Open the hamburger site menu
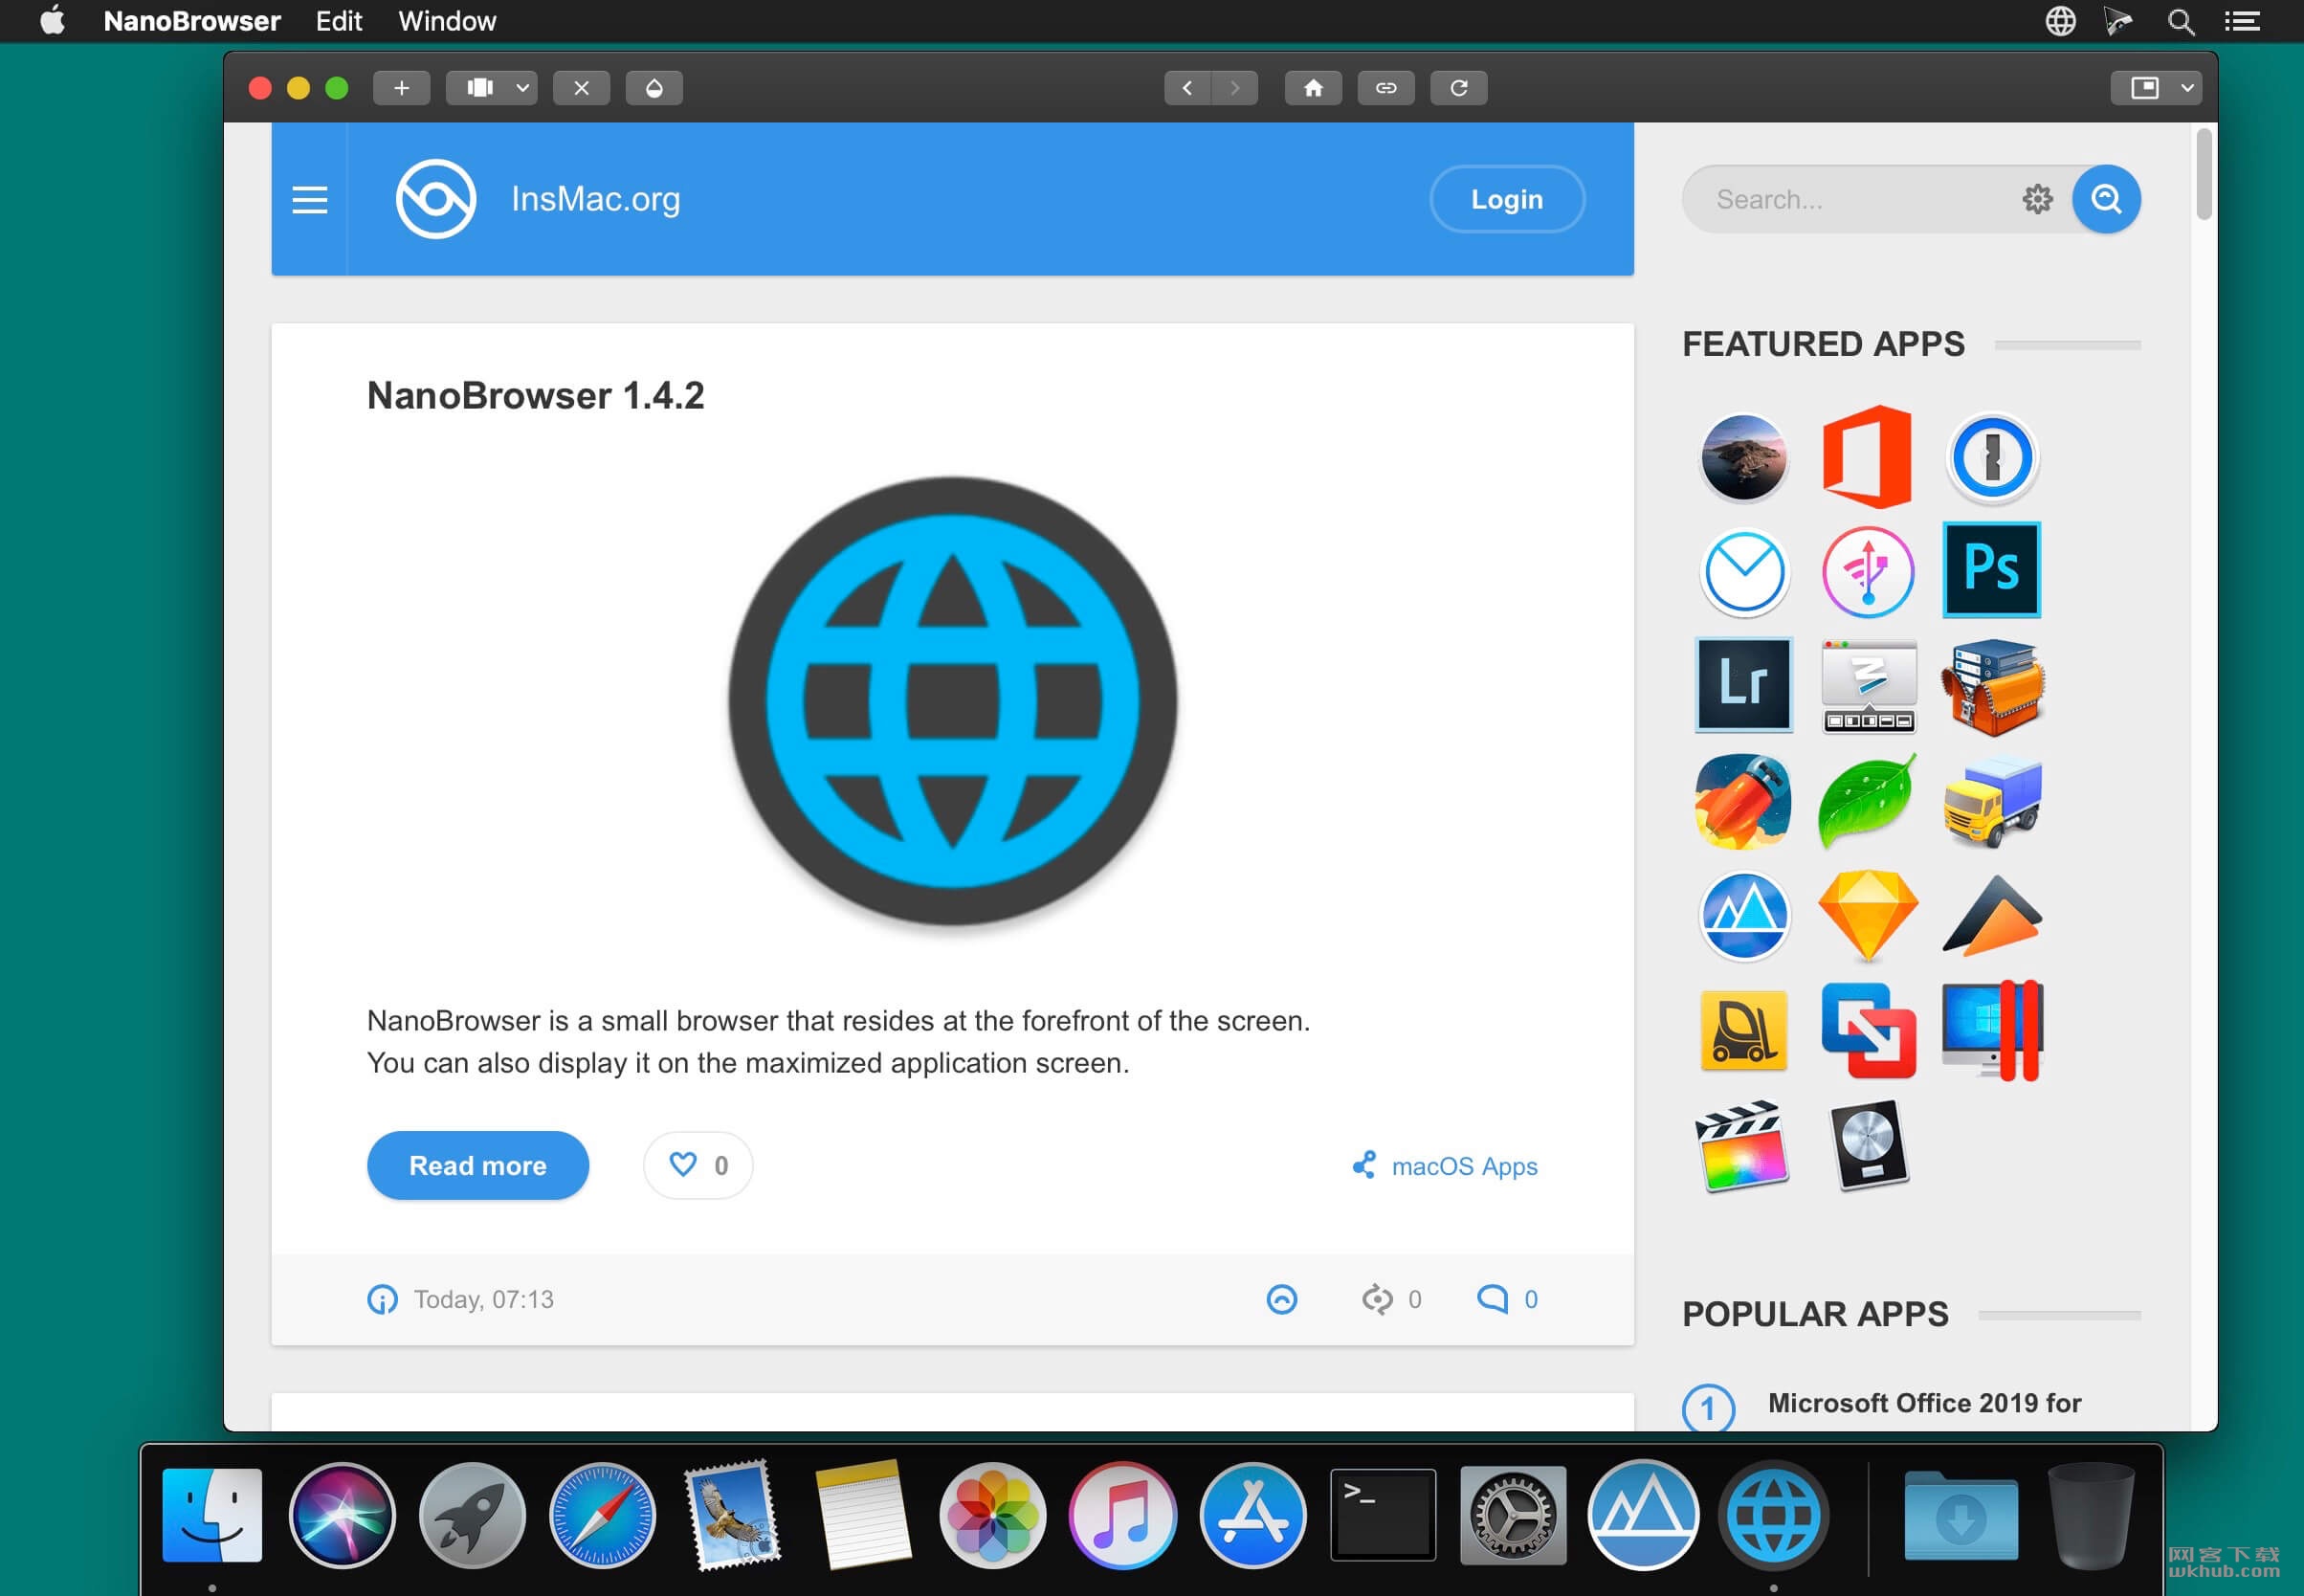 coord(310,199)
